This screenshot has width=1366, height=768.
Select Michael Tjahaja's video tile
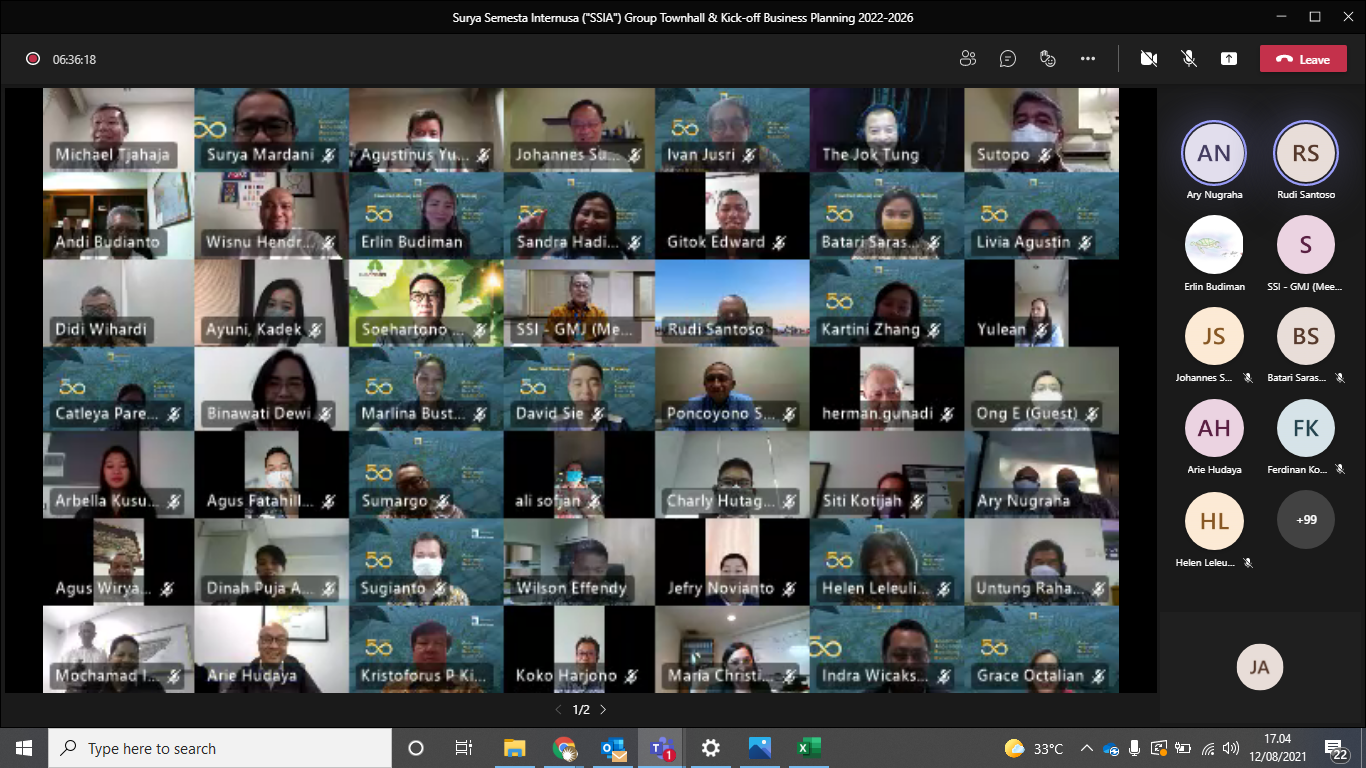click(118, 130)
